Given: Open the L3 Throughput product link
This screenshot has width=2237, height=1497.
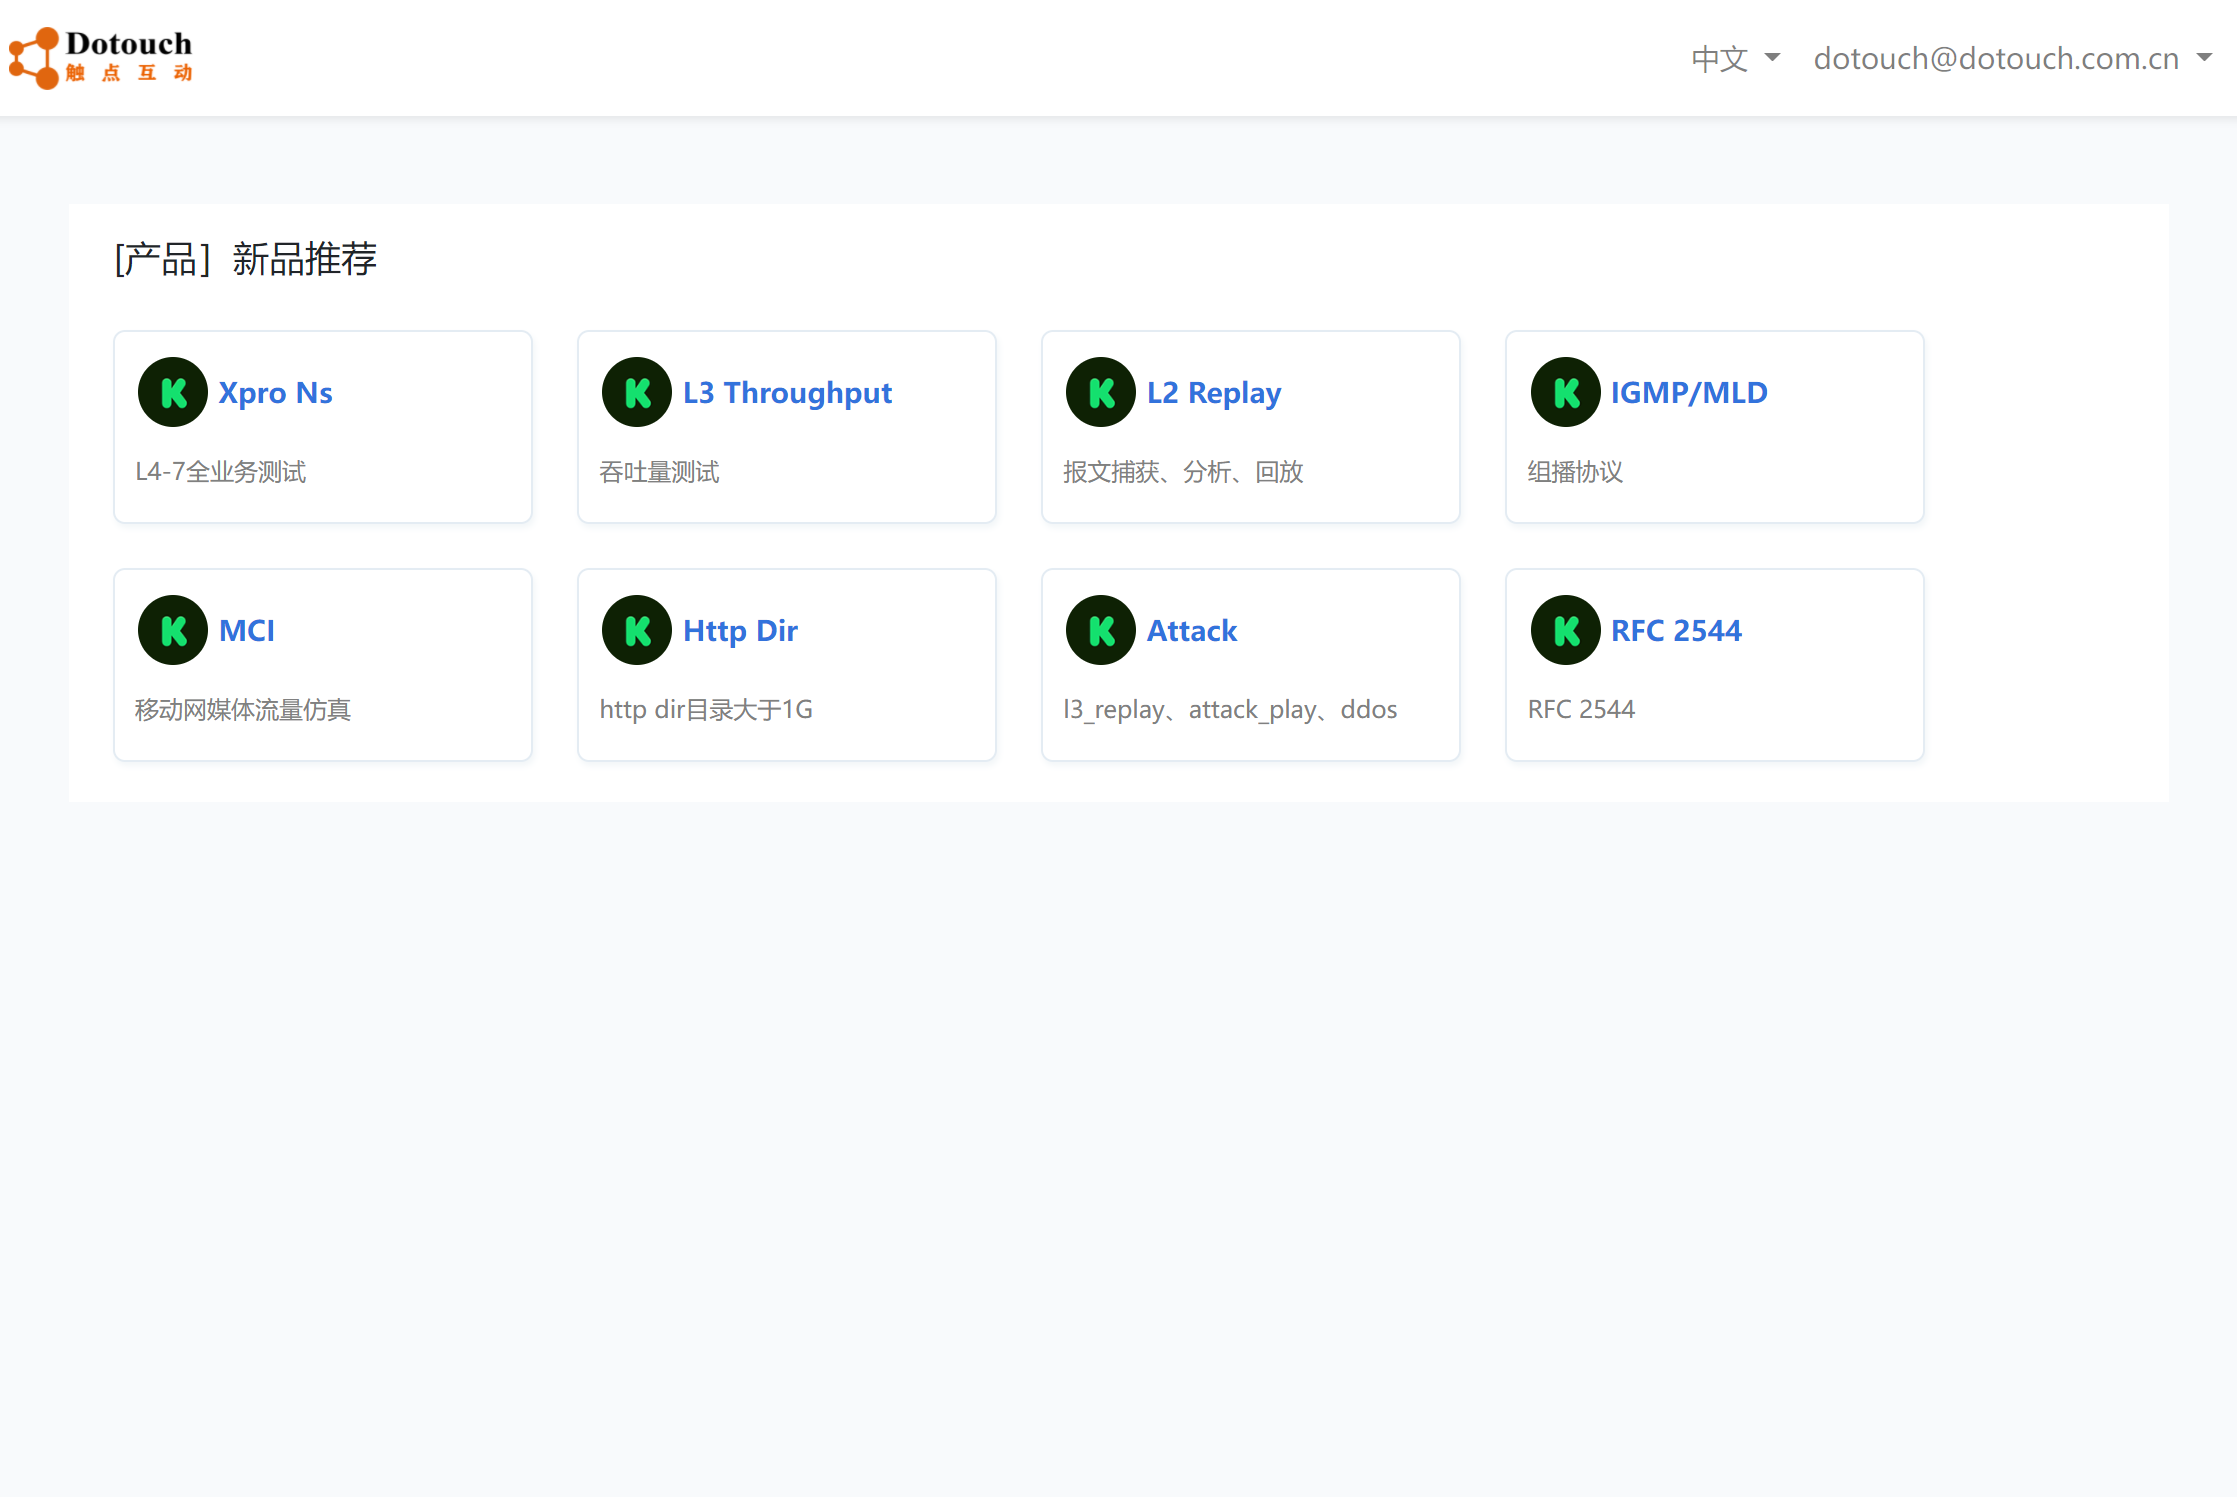Looking at the screenshot, I should click(787, 393).
